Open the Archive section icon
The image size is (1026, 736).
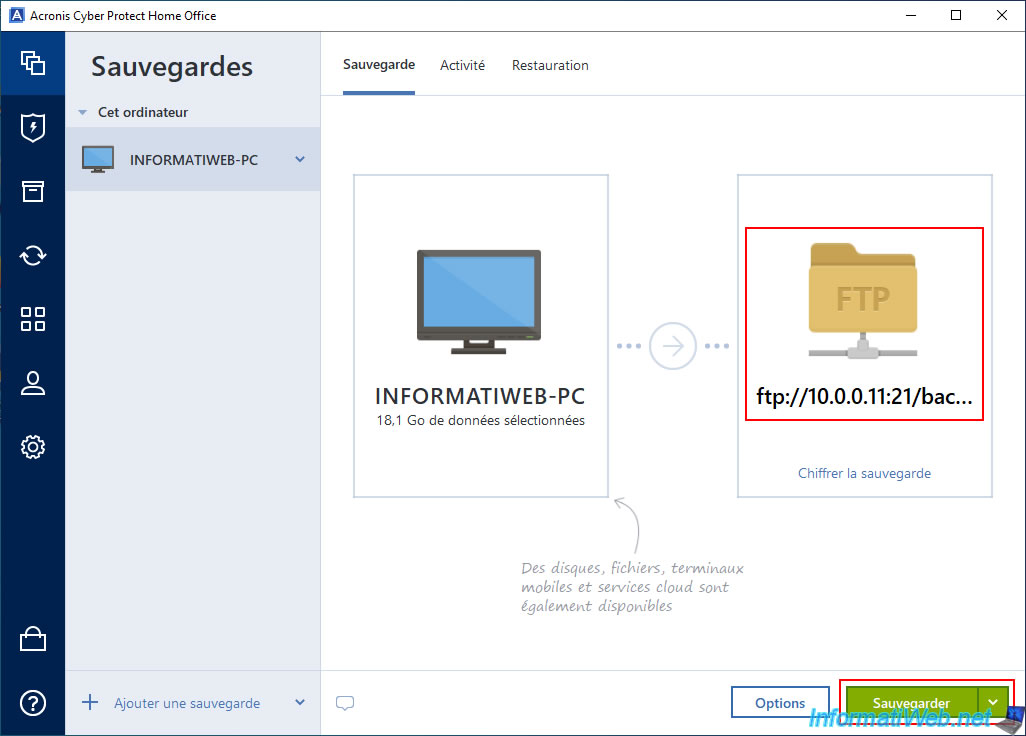(33, 191)
